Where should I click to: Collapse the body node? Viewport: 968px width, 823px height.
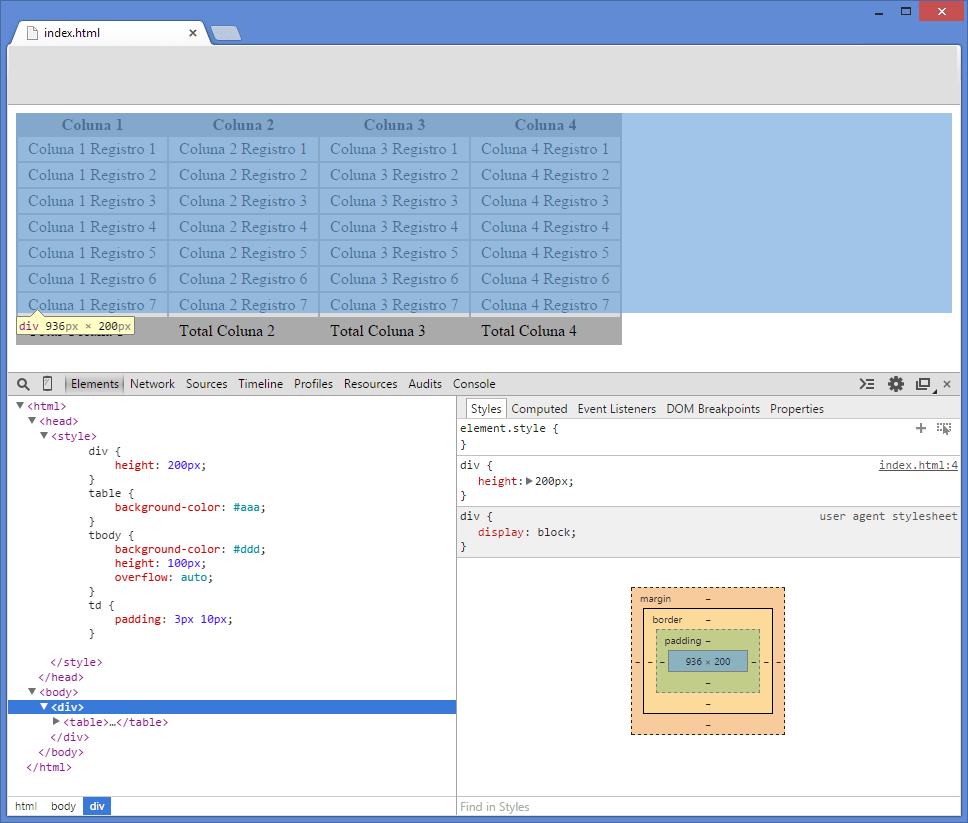[x=31, y=691]
